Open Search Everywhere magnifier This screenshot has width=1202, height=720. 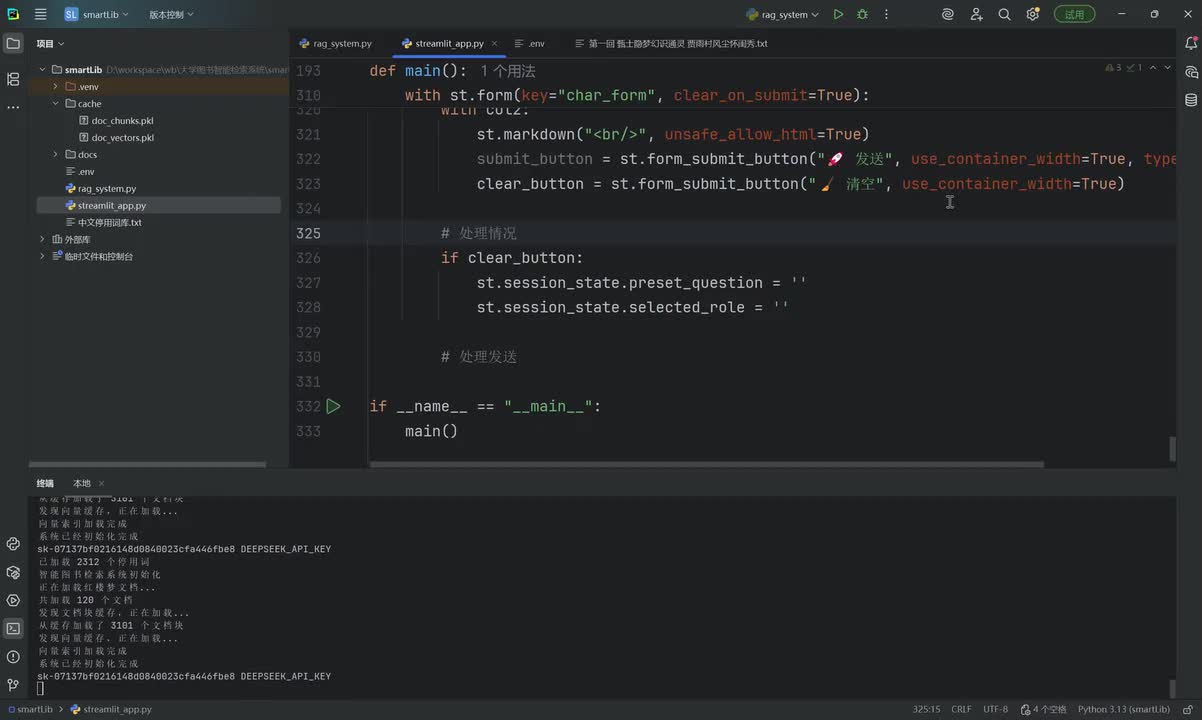click(1004, 14)
